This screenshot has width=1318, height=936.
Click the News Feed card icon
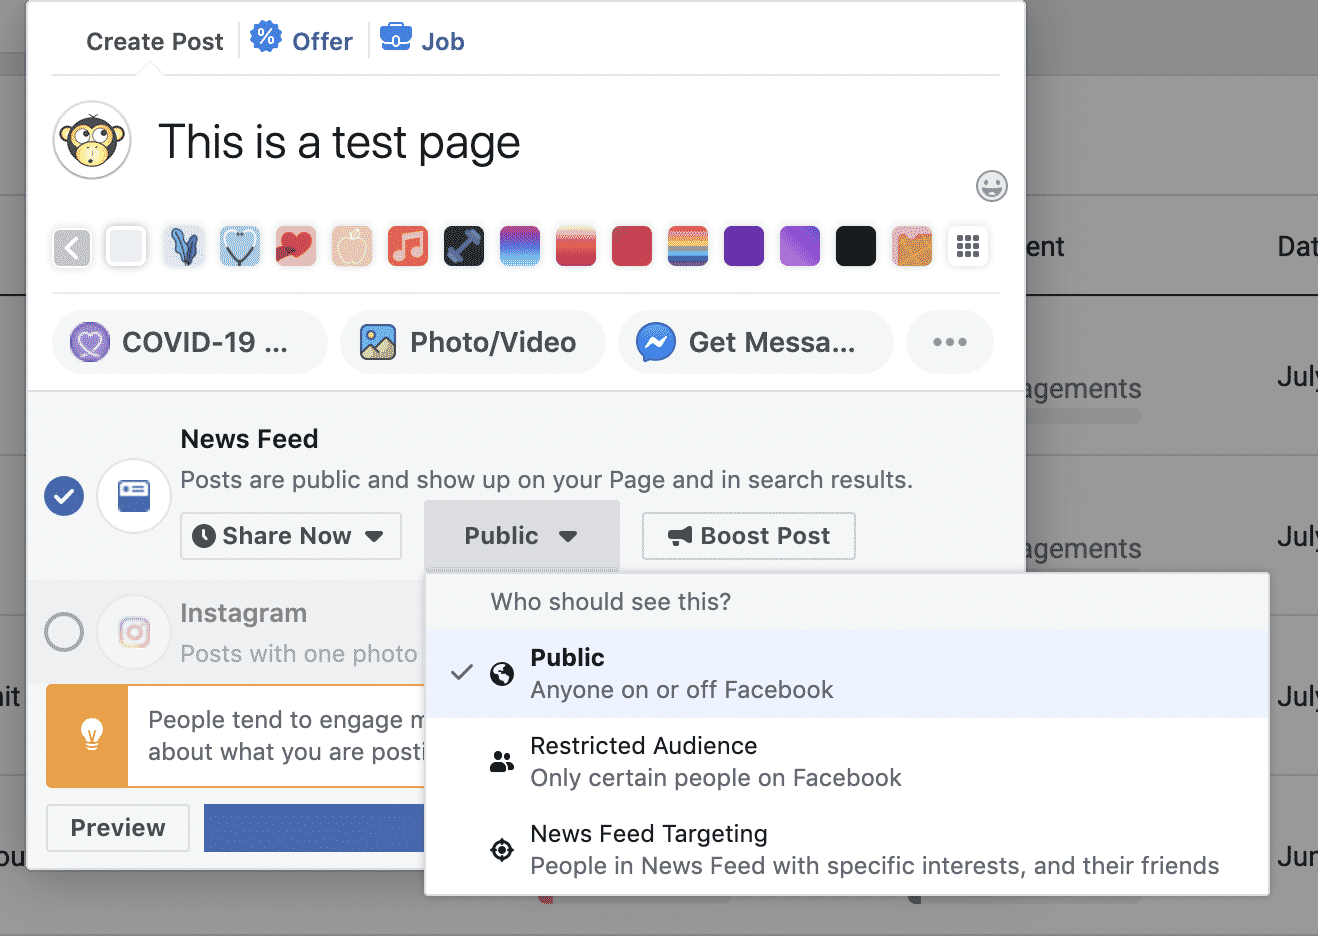click(x=134, y=496)
